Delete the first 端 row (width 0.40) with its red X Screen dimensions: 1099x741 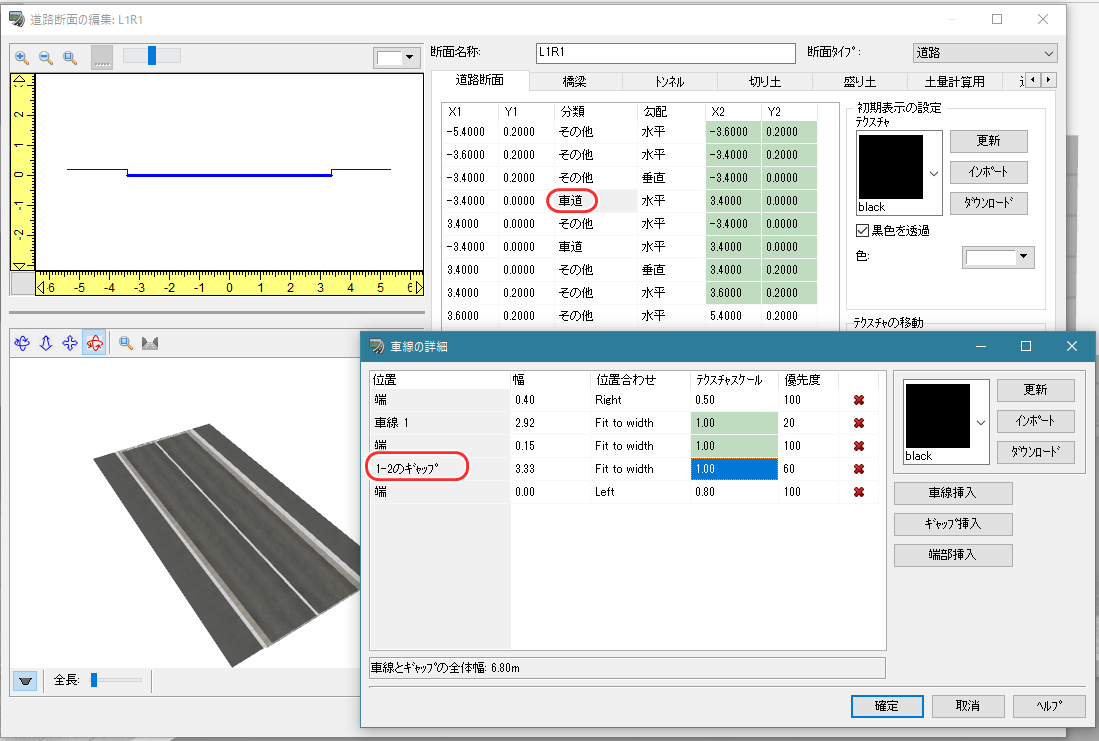point(859,400)
